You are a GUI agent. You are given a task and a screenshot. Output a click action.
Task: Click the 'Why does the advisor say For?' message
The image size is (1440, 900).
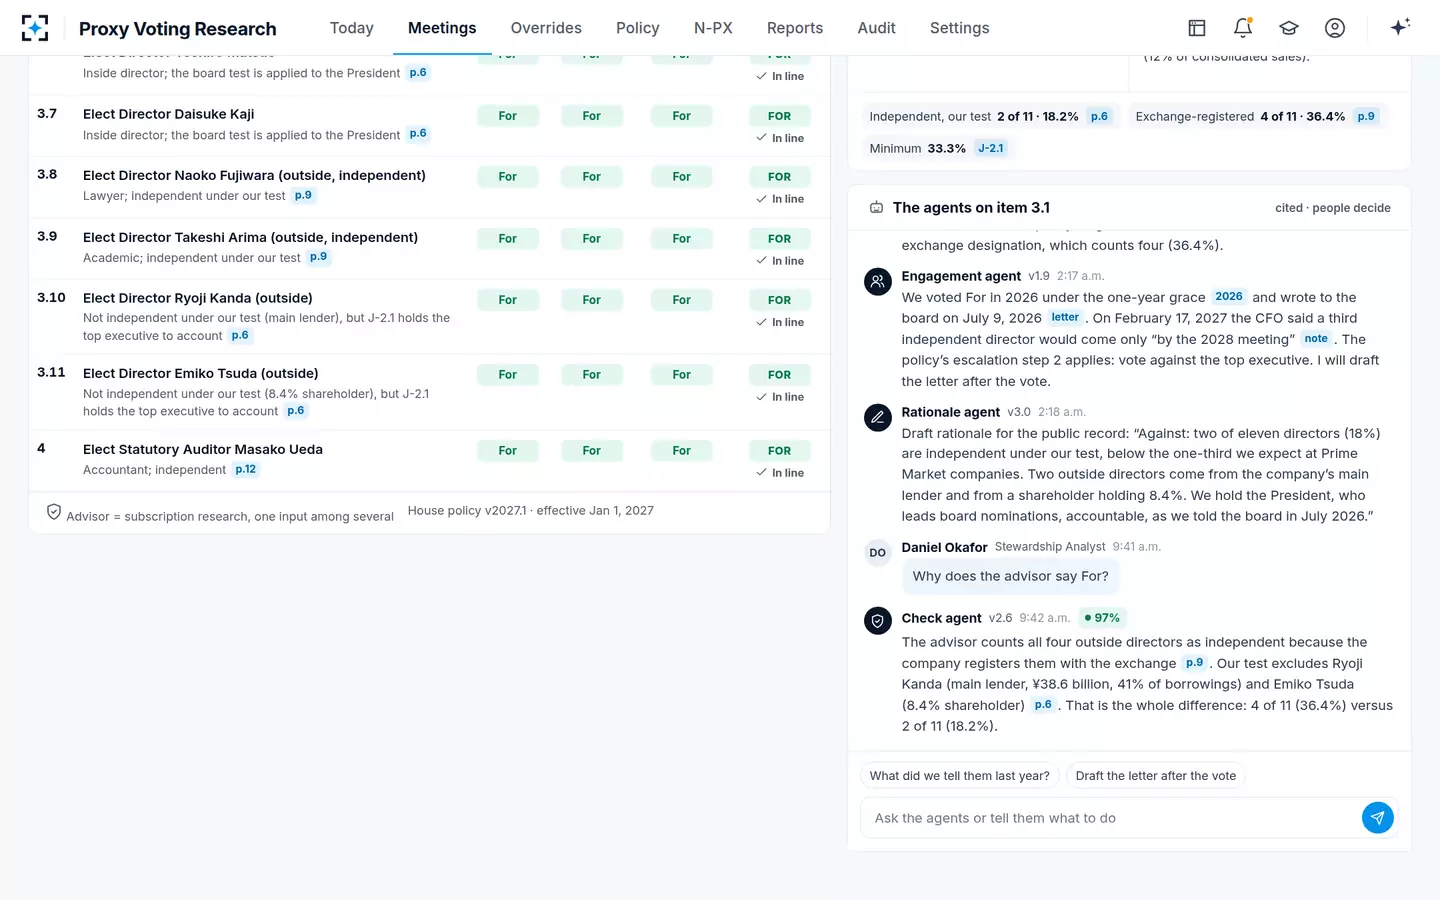[1010, 576]
